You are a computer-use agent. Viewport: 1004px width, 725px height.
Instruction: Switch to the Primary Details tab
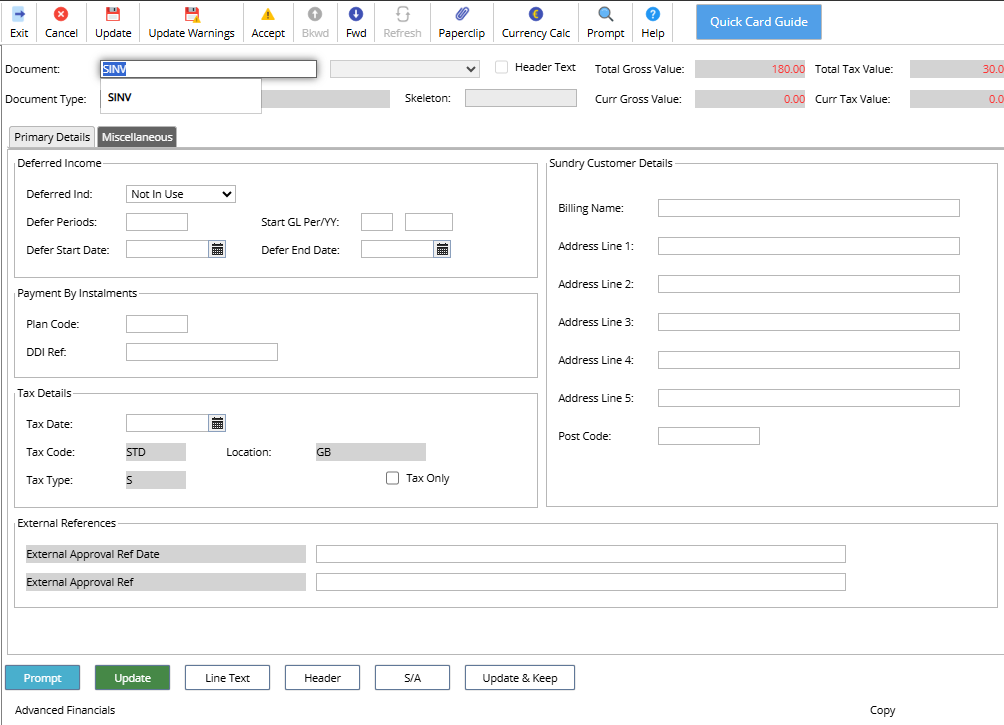click(52, 137)
